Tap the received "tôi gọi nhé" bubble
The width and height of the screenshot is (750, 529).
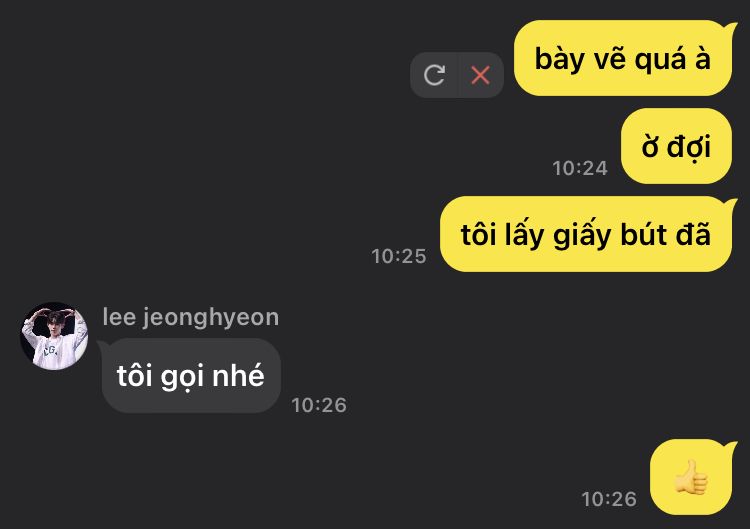coord(190,376)
